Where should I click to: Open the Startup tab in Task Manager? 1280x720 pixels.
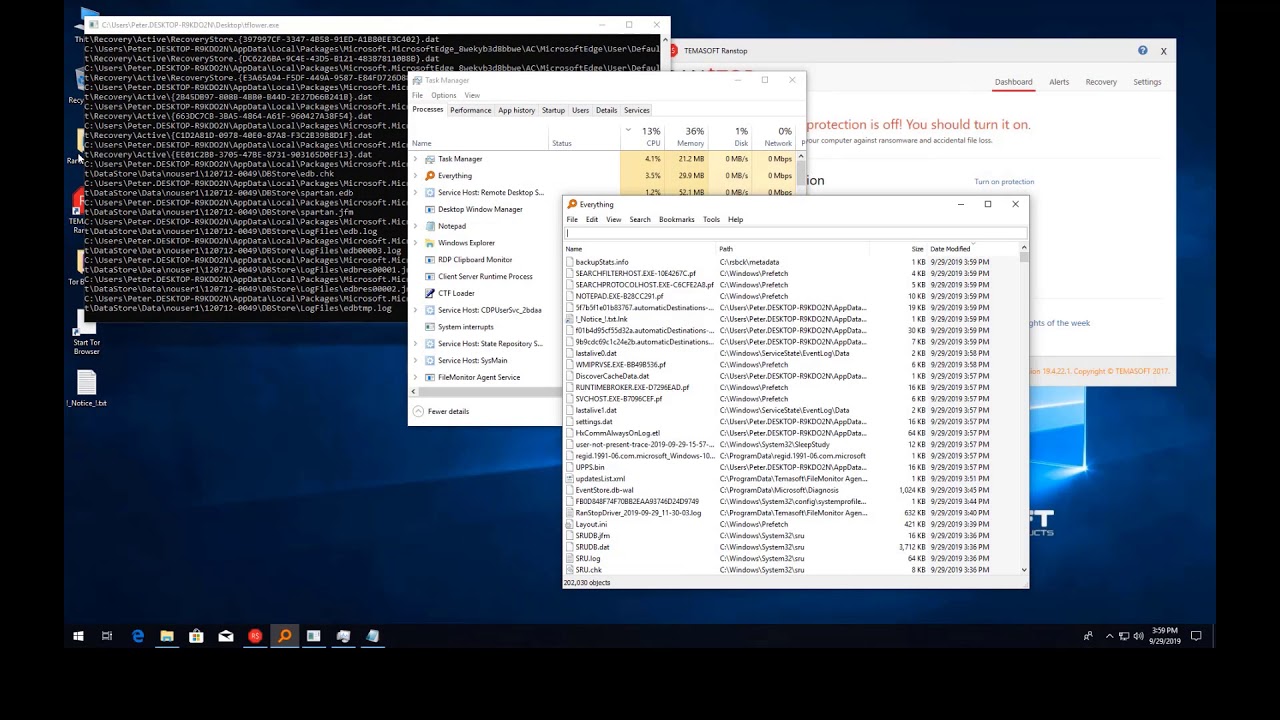(x=553, y=110)
